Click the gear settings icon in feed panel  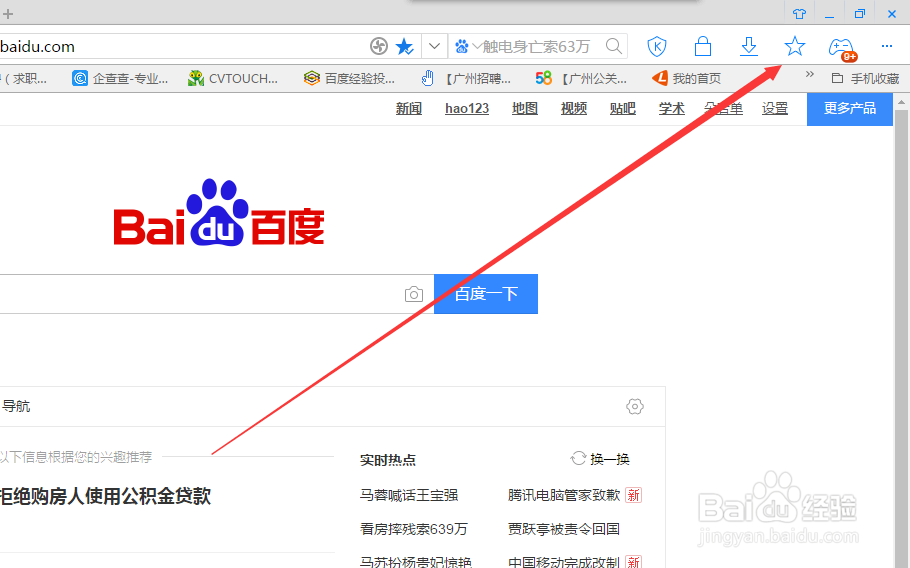[x=635, y=406]
